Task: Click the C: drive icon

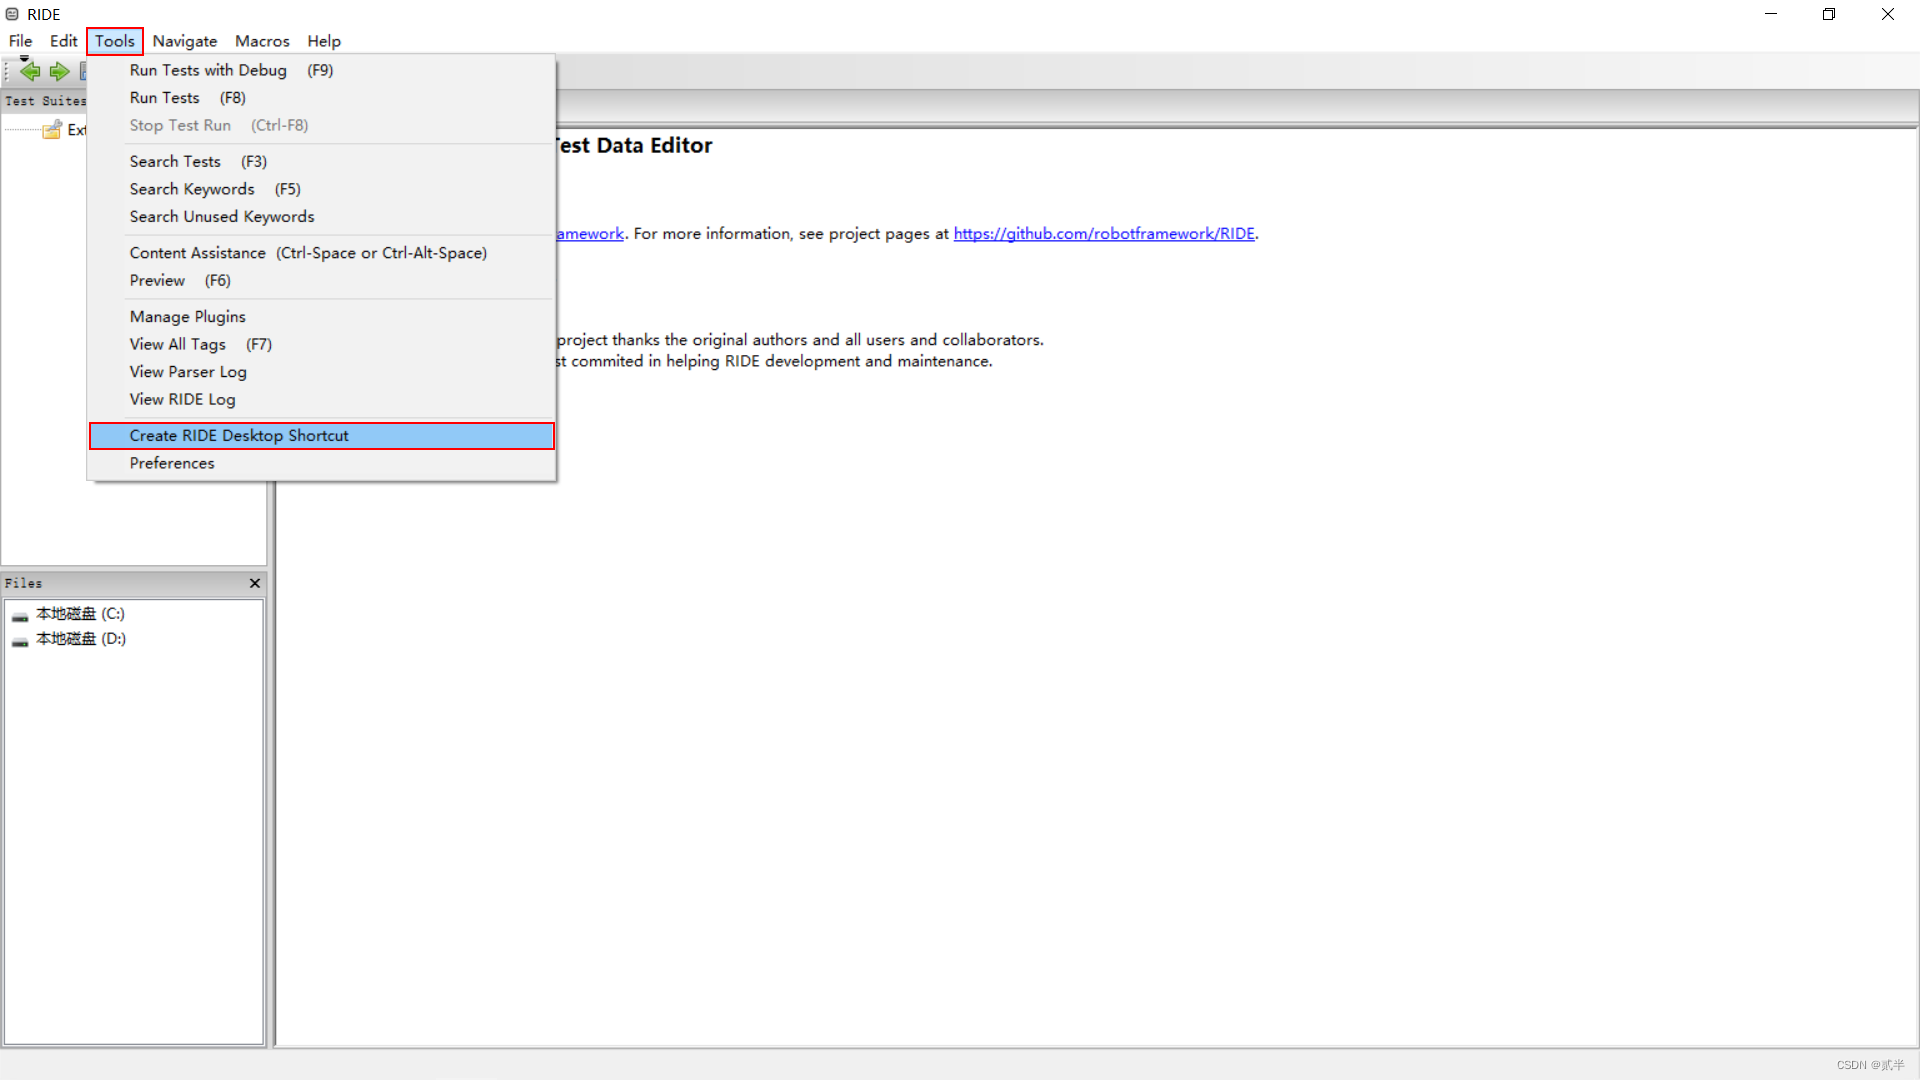Action: coord(20,615)
